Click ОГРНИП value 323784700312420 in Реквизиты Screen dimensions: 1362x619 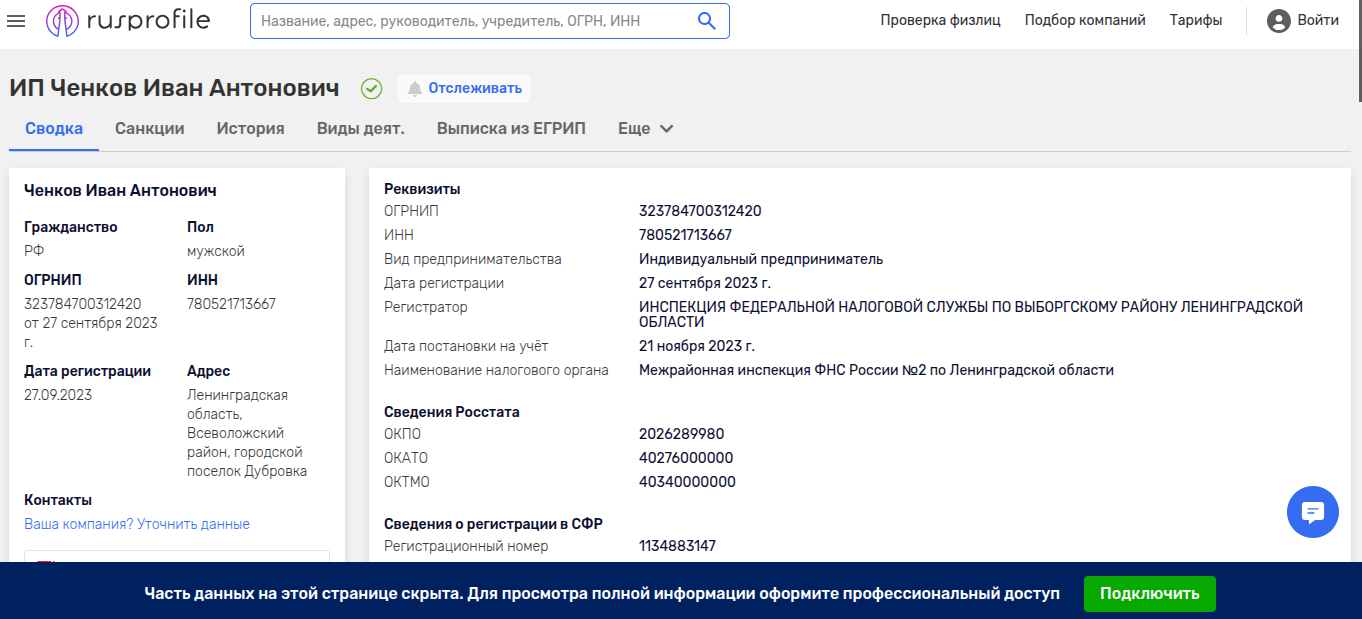[700, 211]
